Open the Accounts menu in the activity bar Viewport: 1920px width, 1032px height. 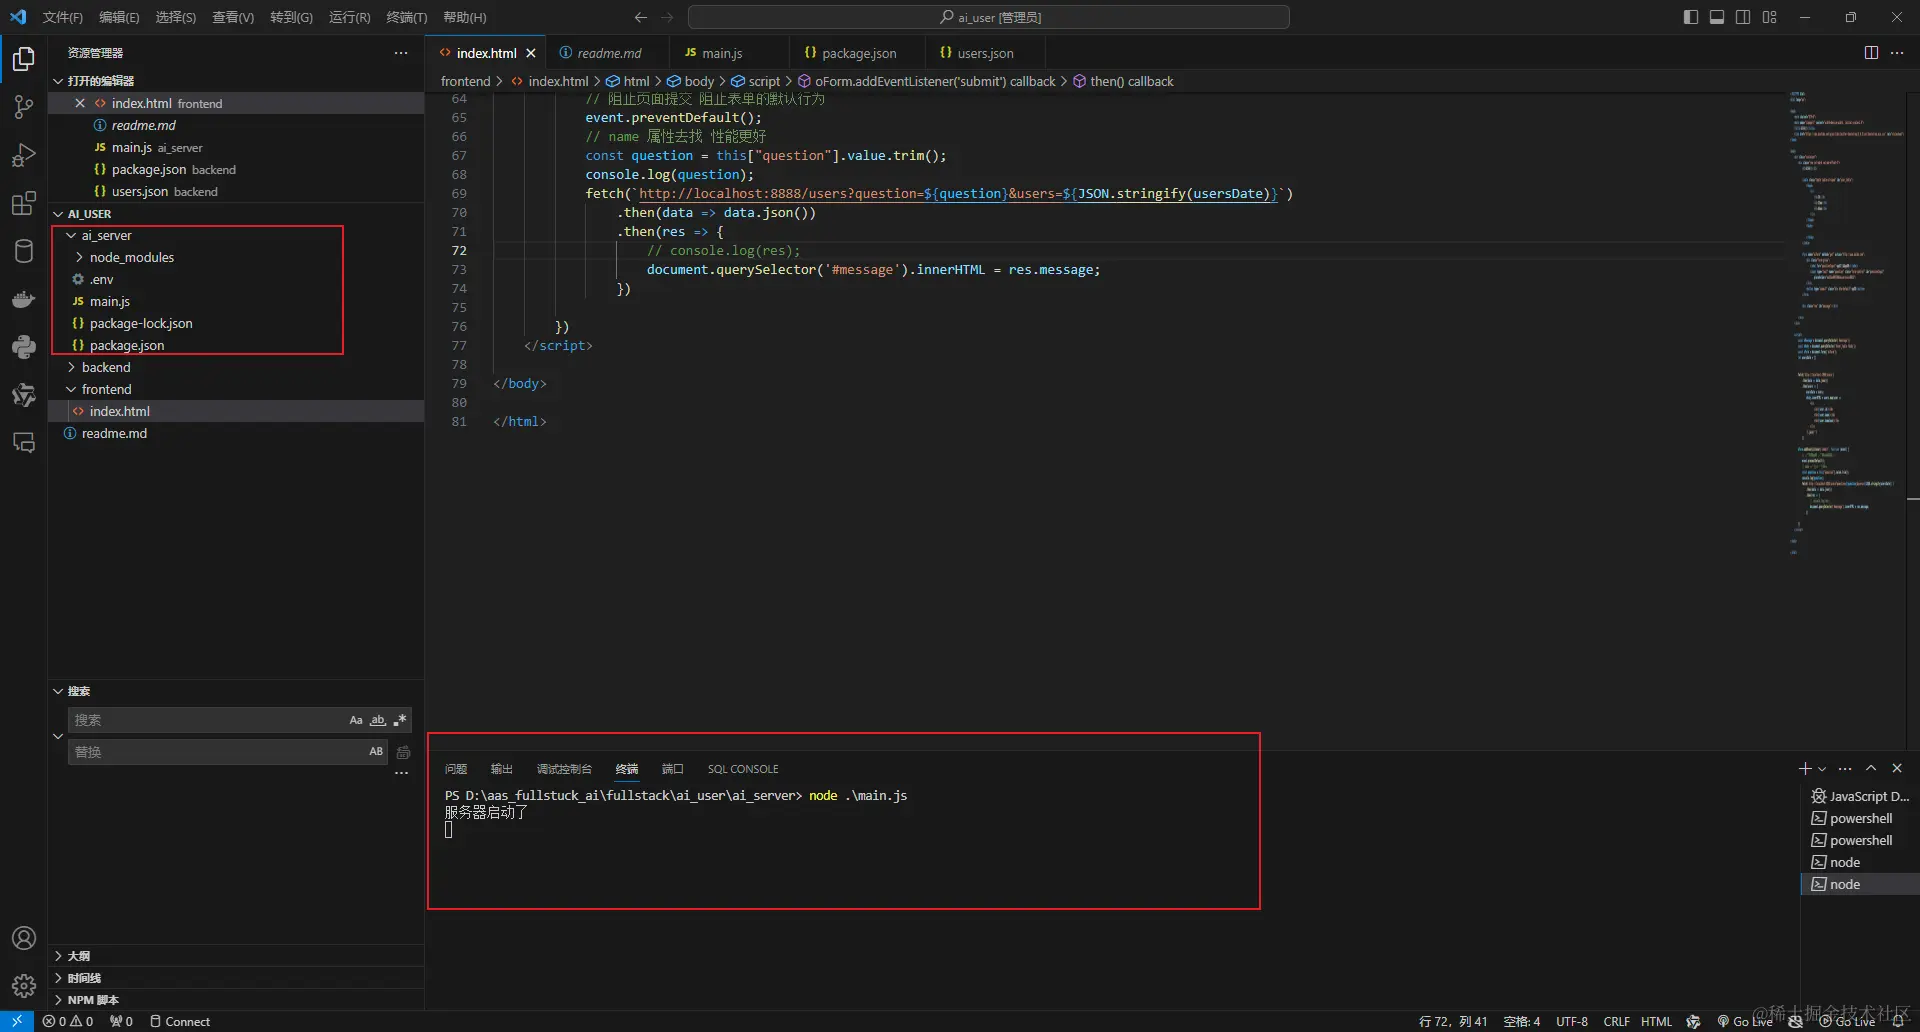point(24,938)
